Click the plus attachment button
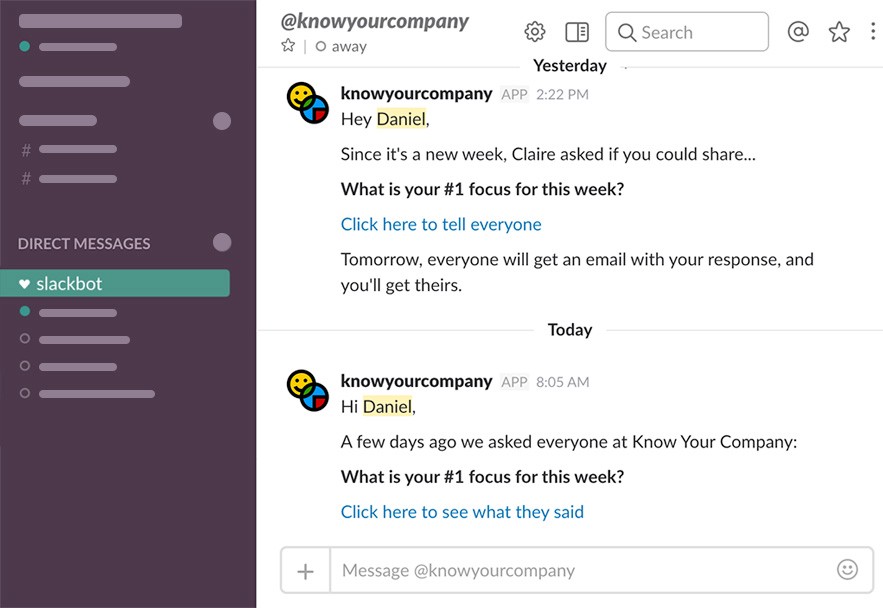 pos(305,571)
